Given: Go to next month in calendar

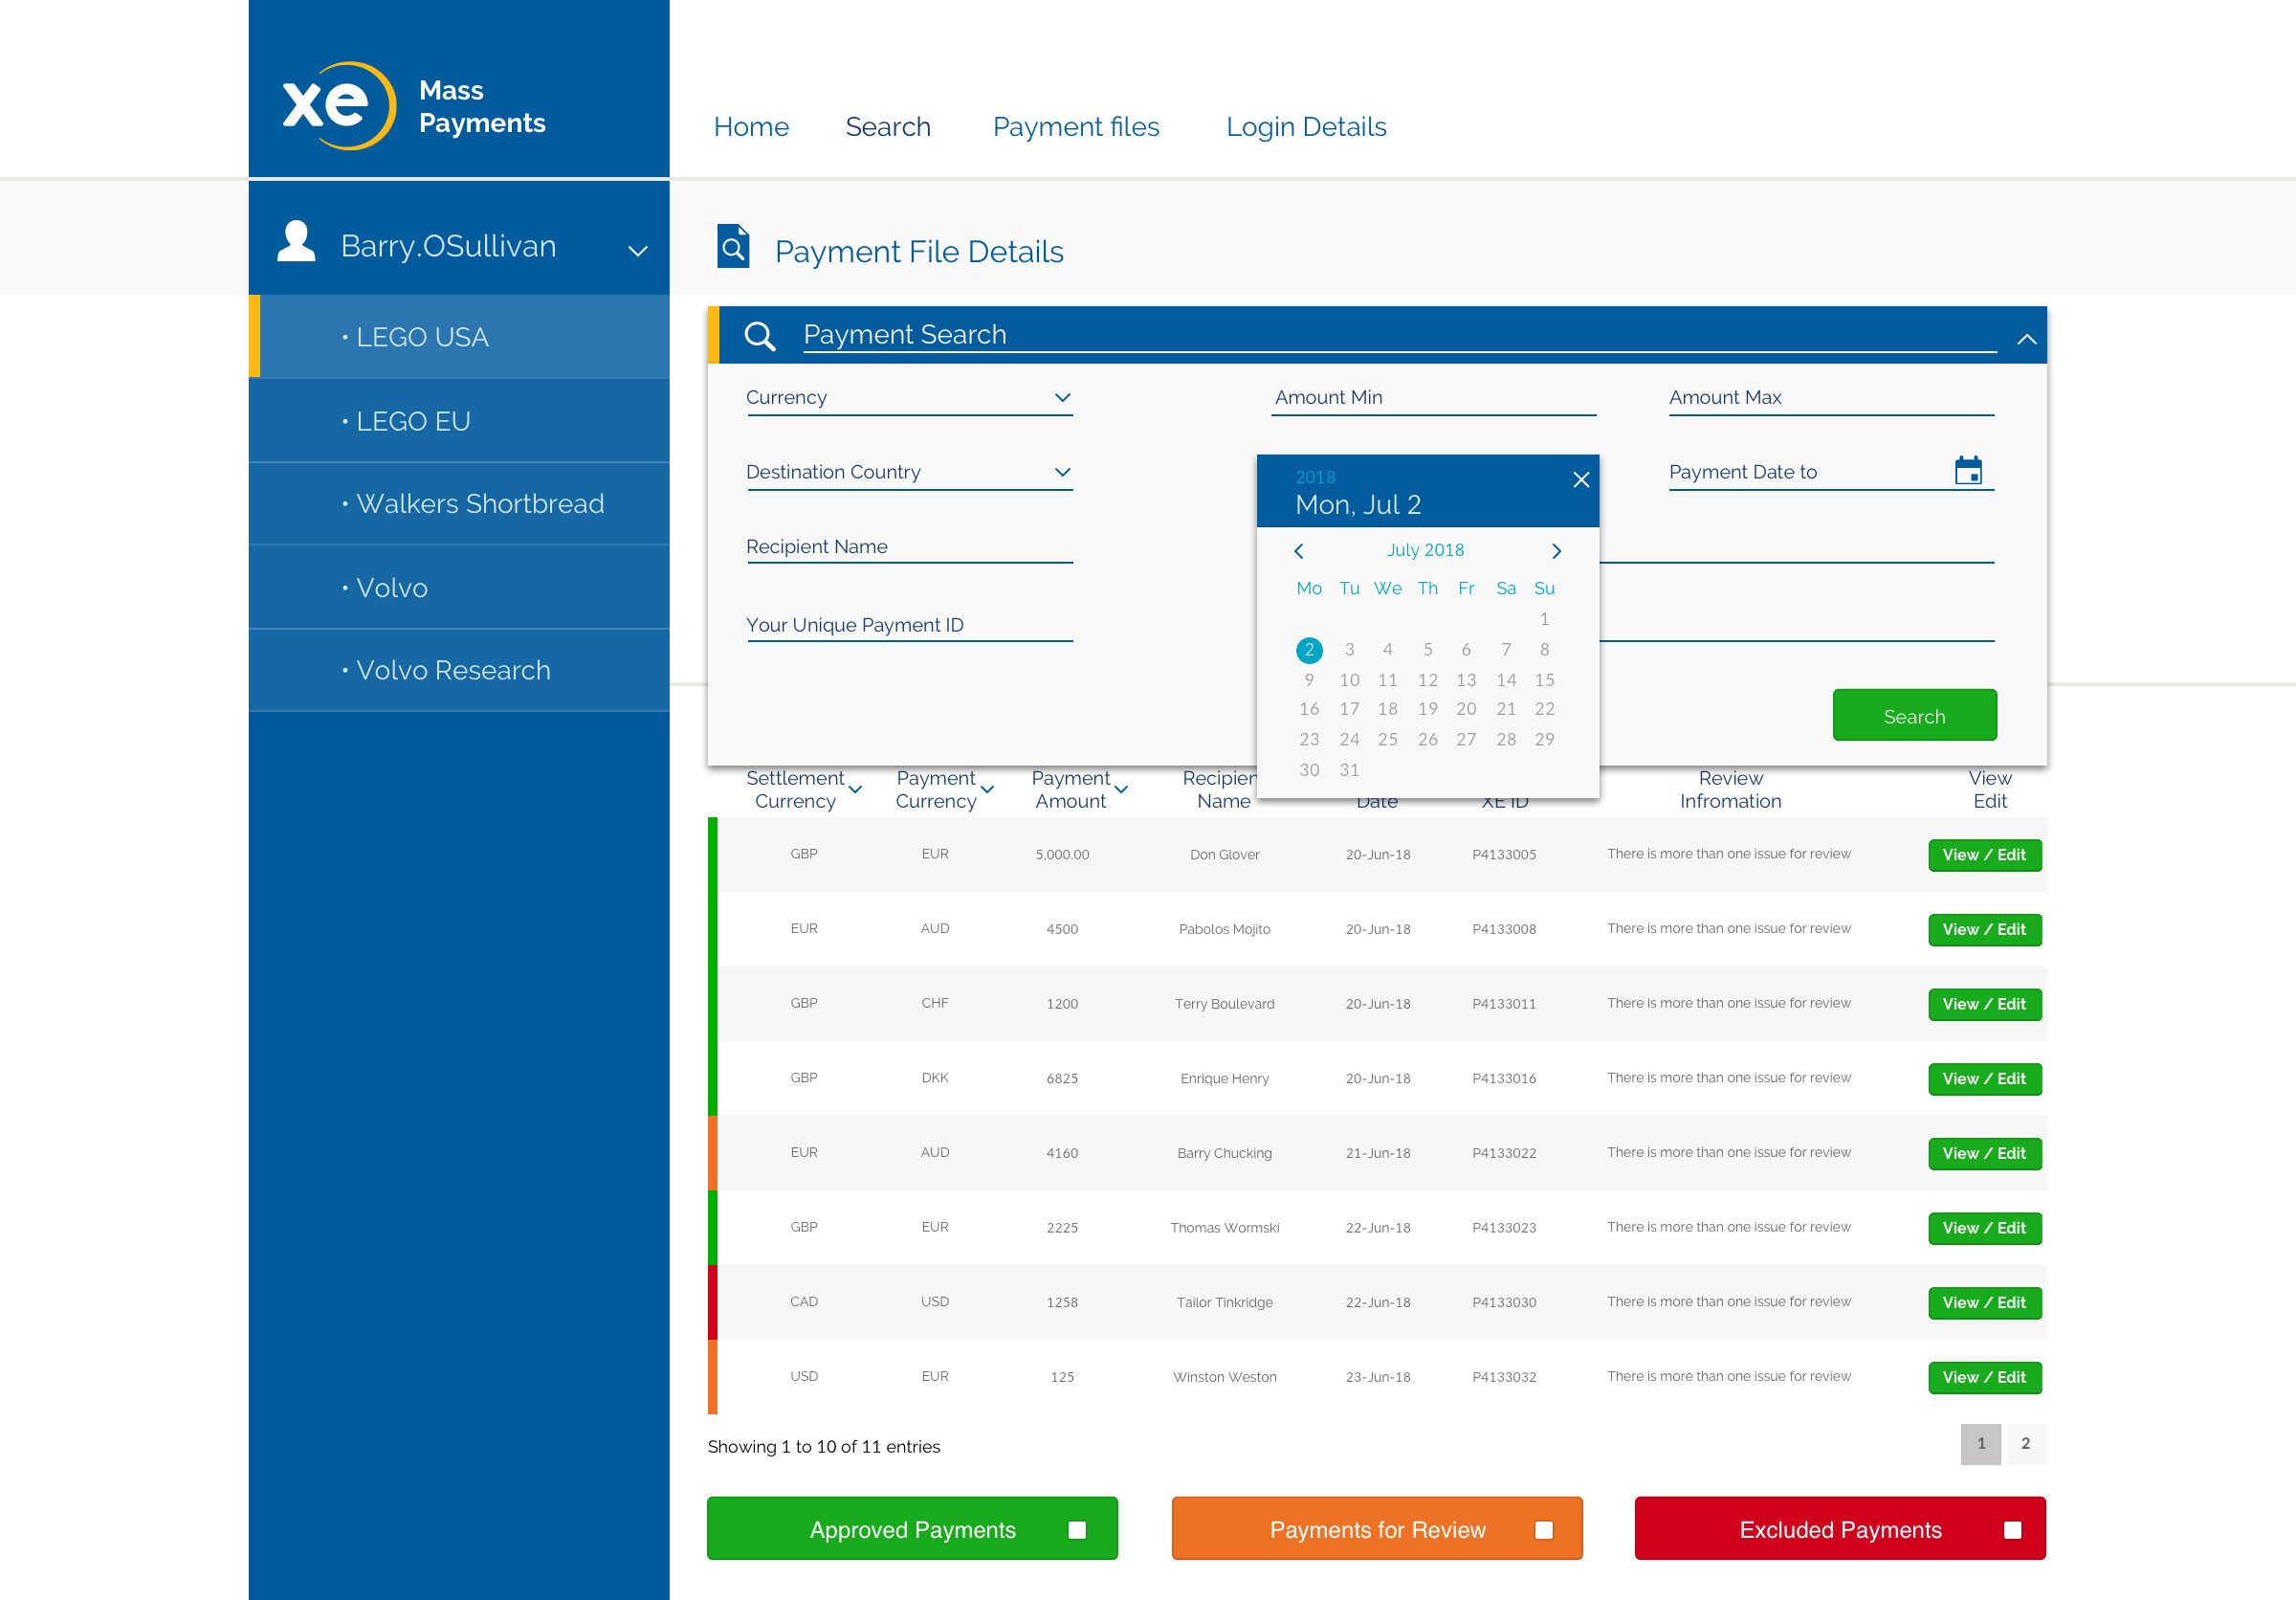Looking at the screenshot, I should (1556, 551).
